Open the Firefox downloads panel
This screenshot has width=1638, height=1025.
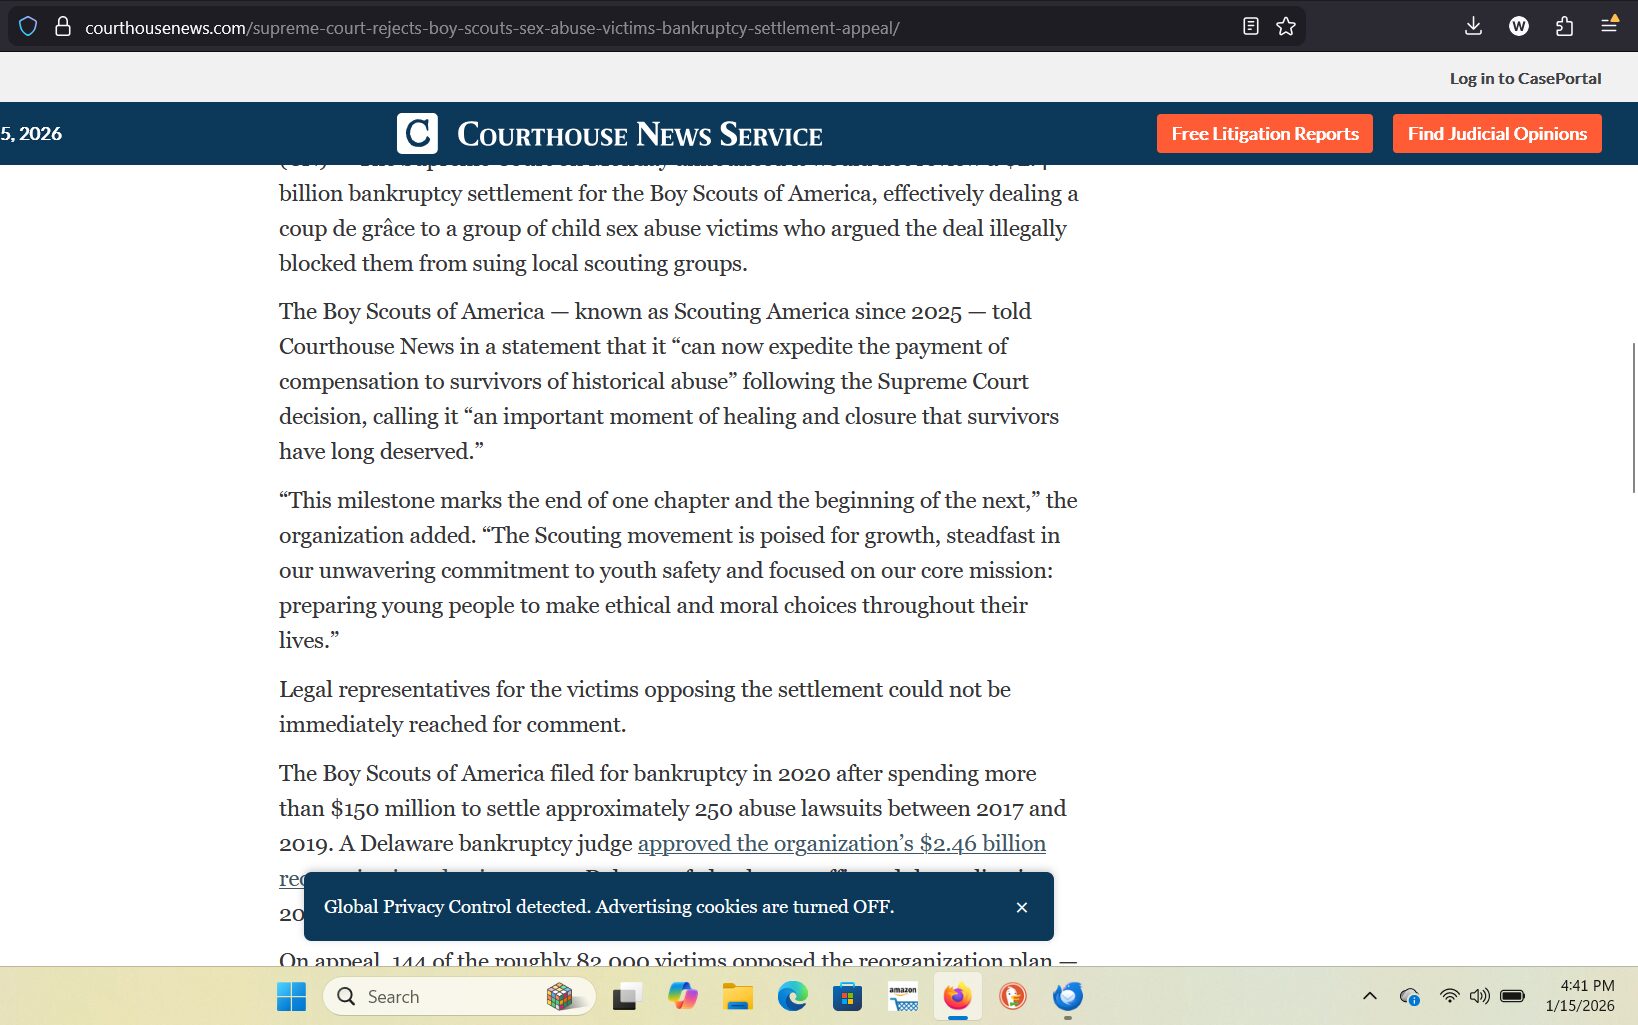coord(1473,27)
